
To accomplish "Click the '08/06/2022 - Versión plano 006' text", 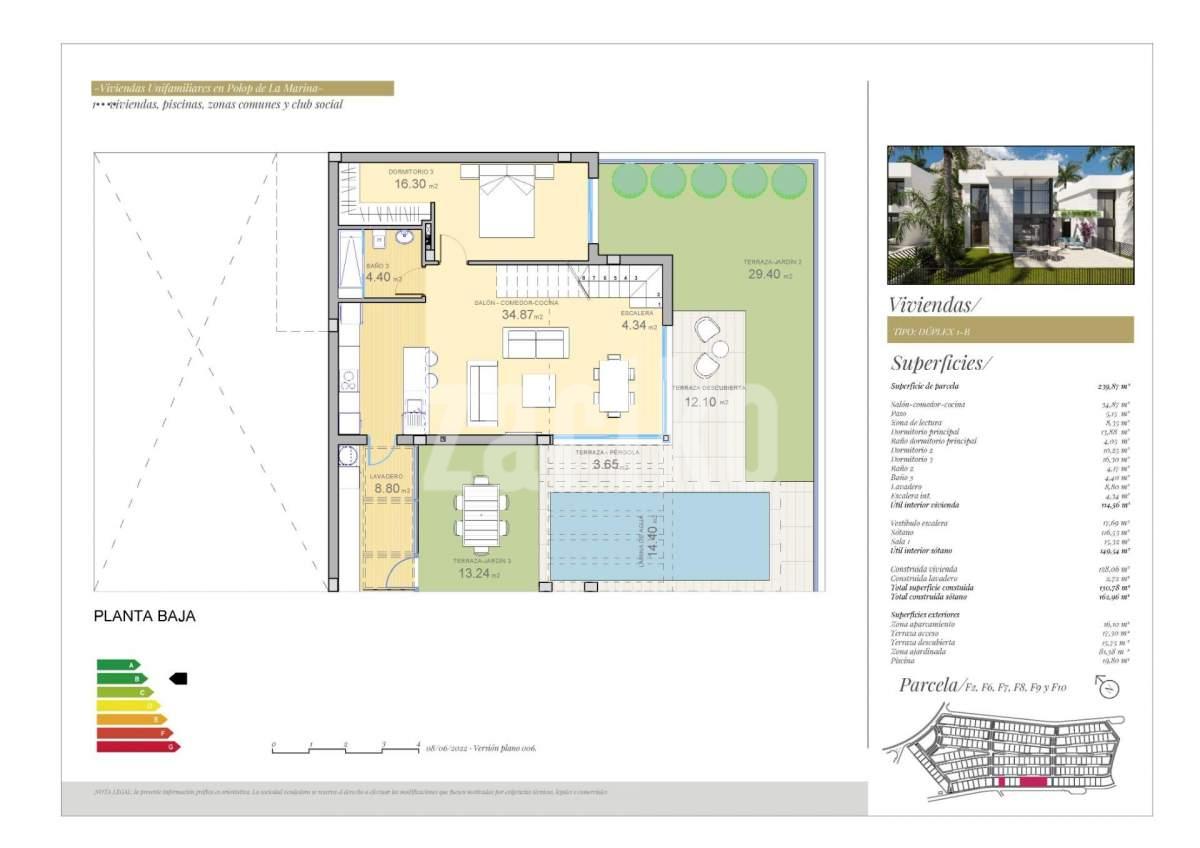I will tap(481, 748).
